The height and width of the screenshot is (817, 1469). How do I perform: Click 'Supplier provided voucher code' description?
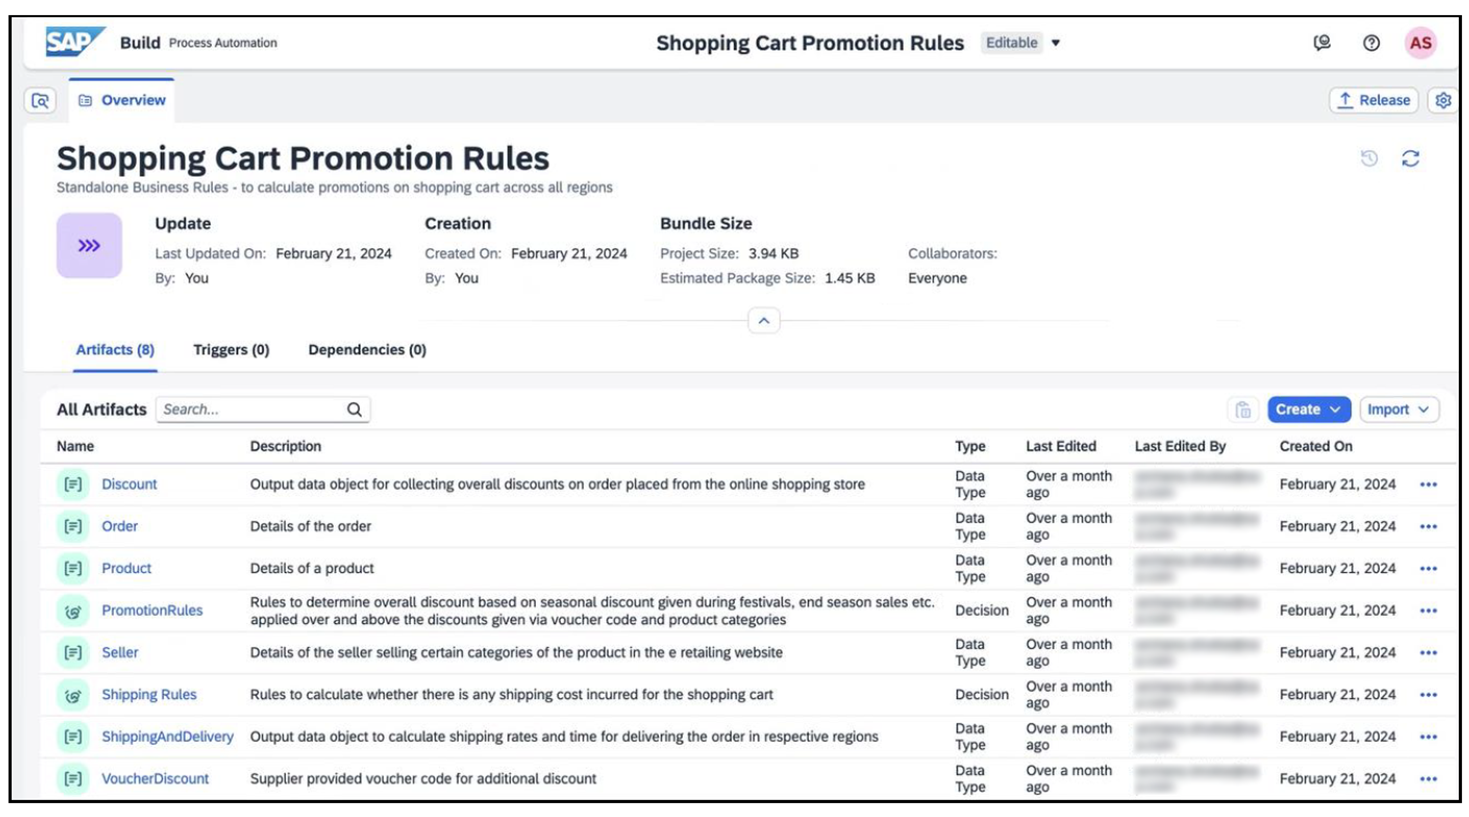(423, 778)
